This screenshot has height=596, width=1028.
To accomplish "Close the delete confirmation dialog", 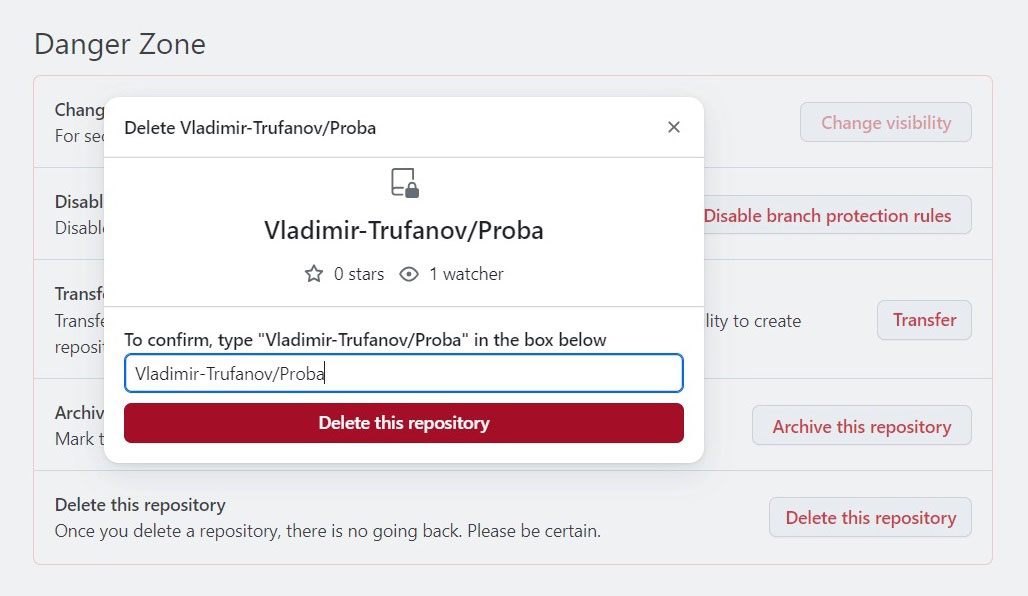I will [673, 127].
